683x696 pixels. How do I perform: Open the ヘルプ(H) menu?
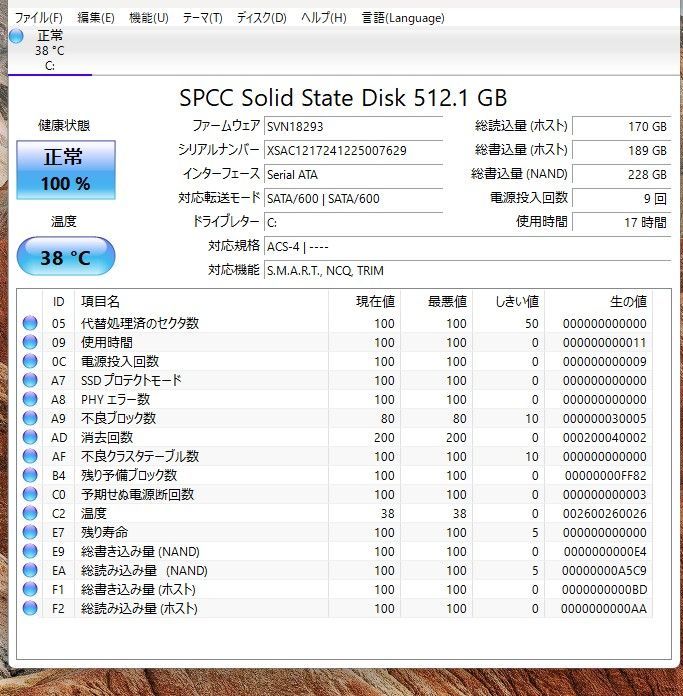[324, 18]
